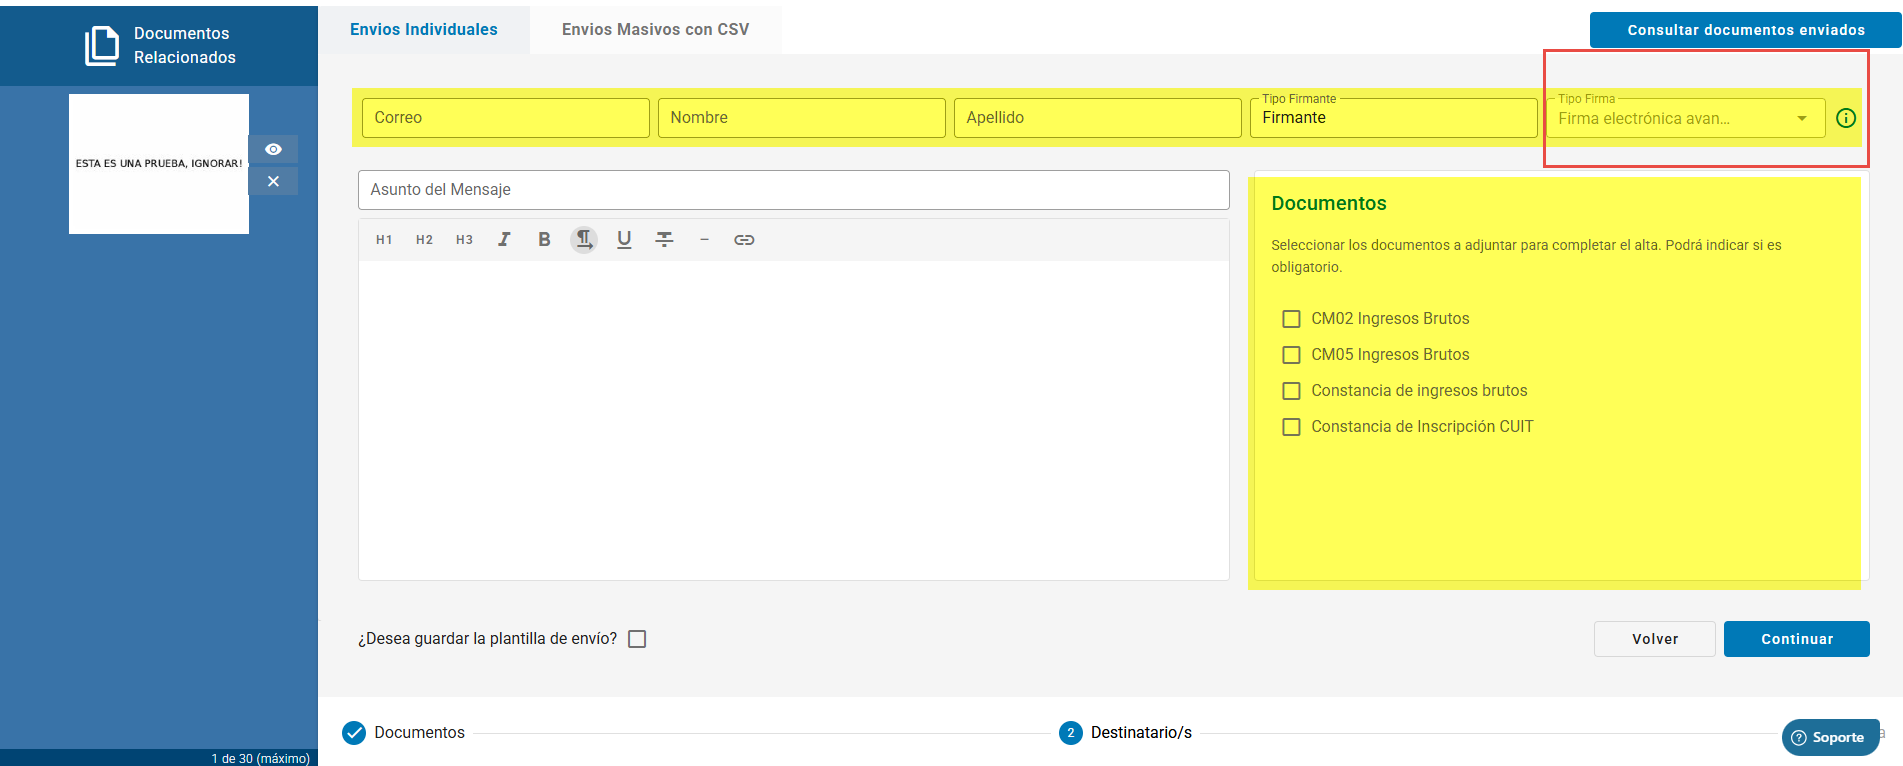1903x766 pixels.
Task: Check CM02 Ingresos Brutos
Action: coord(1291,319)
